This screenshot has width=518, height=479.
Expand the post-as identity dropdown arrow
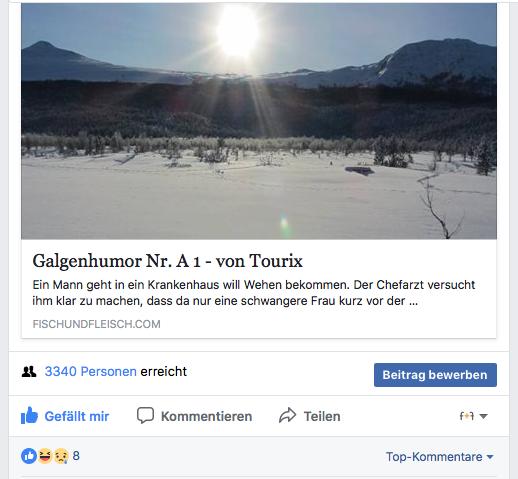483,416
